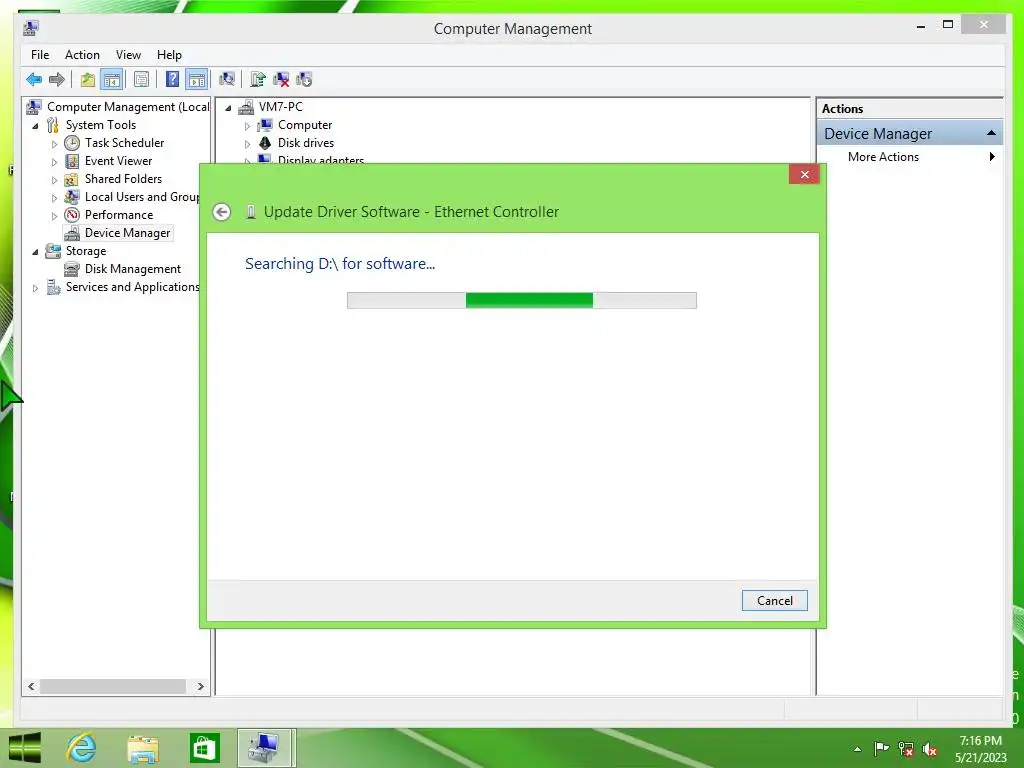Toggle Show/Hide Action Pane toolbar icon

pyautogui.click(x=197, y=80)
